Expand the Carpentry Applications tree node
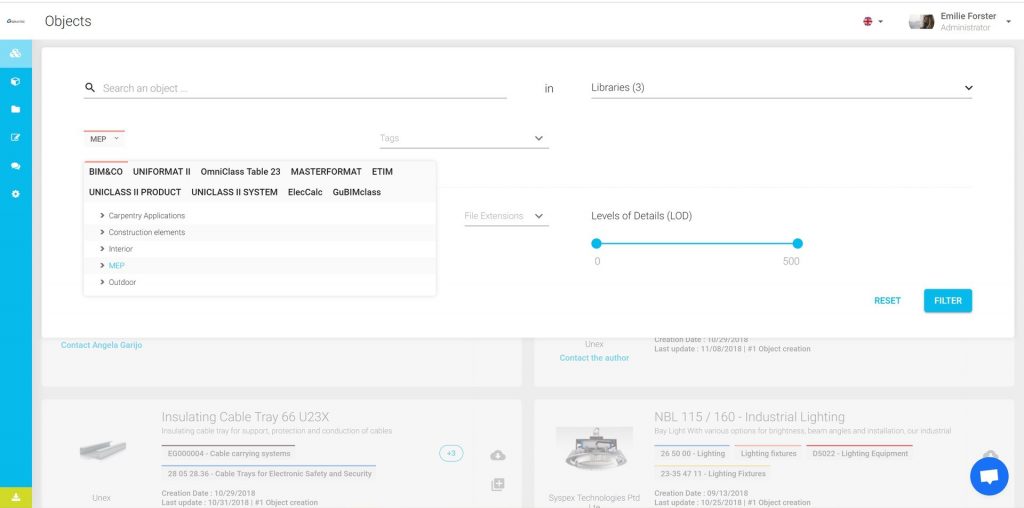1024x508 pixels. point(103,216)
